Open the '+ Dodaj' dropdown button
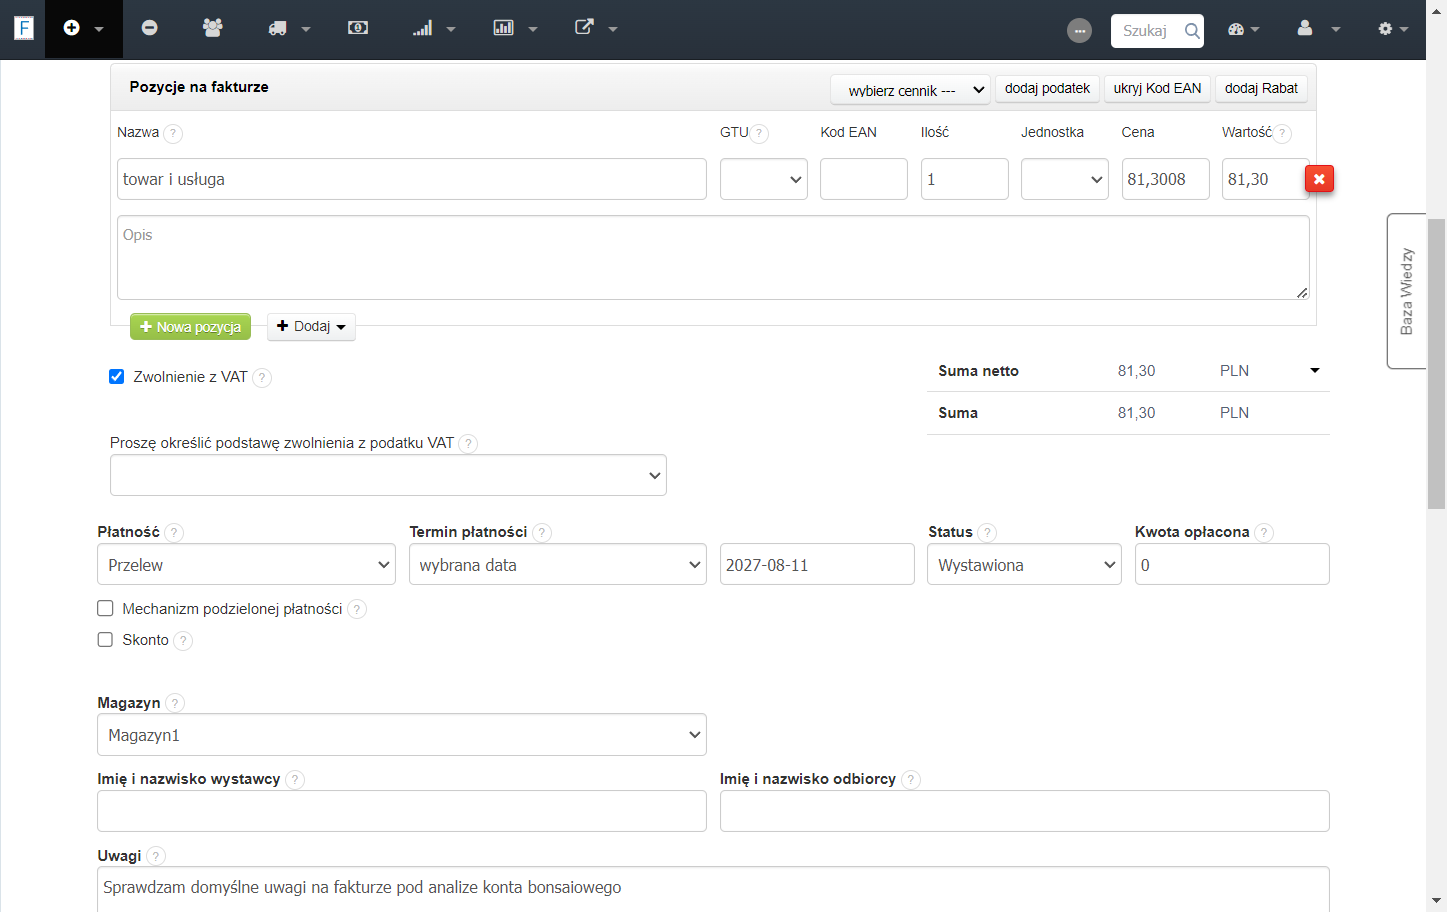Viewport: 1447px width, 912px height. click(311, 327)
